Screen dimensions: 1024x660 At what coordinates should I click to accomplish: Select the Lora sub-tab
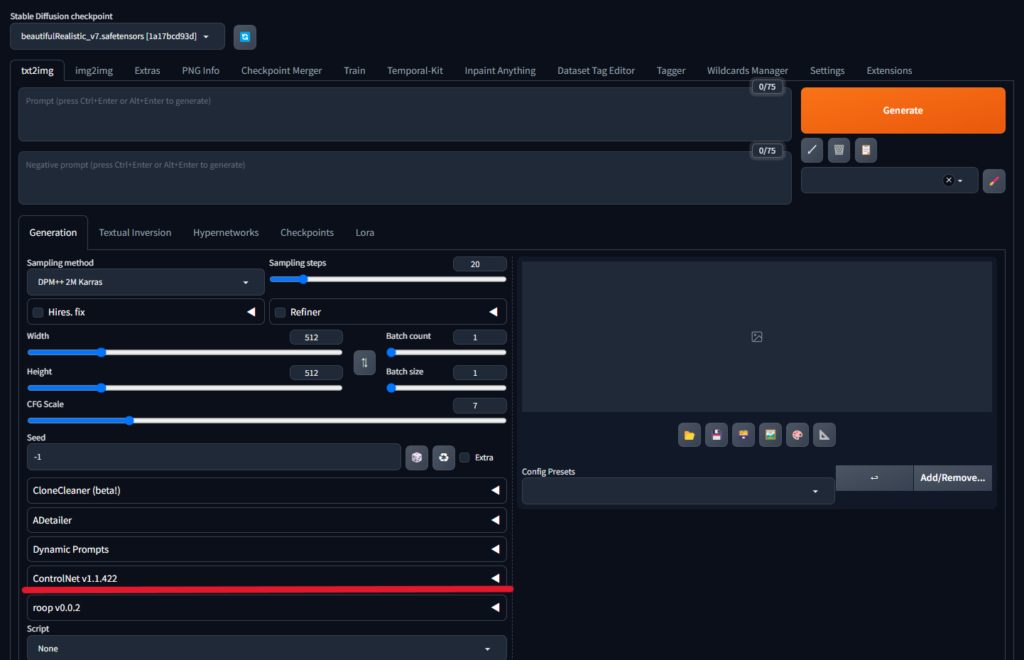(365, 232)
